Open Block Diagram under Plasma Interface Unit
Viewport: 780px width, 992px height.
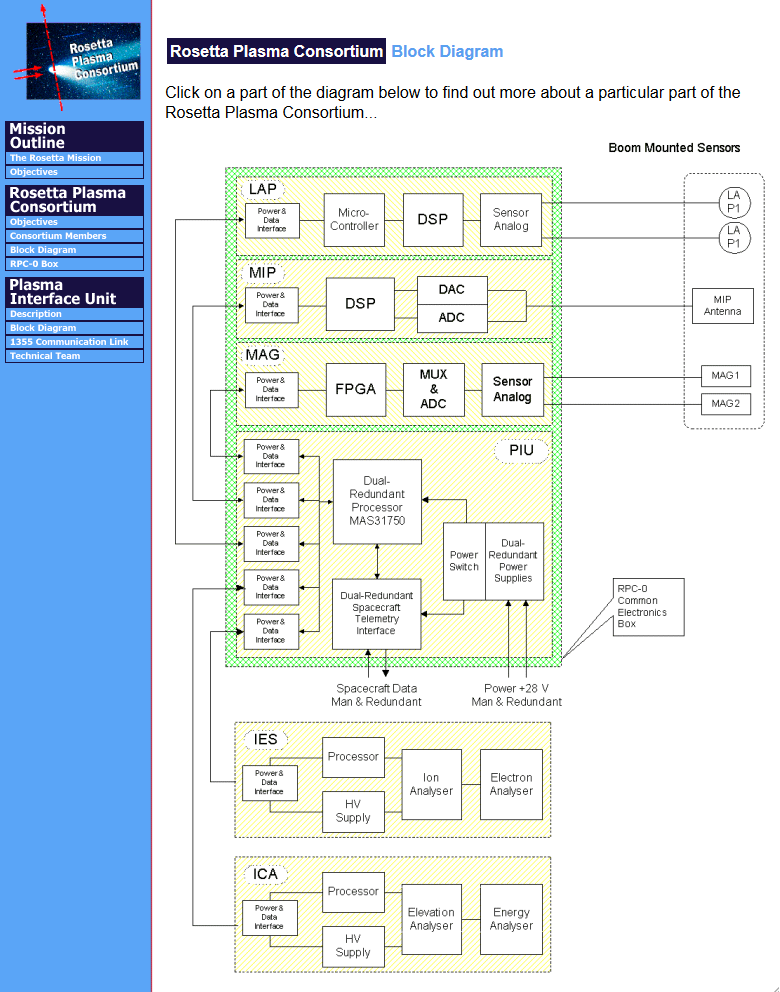[75, 328]
